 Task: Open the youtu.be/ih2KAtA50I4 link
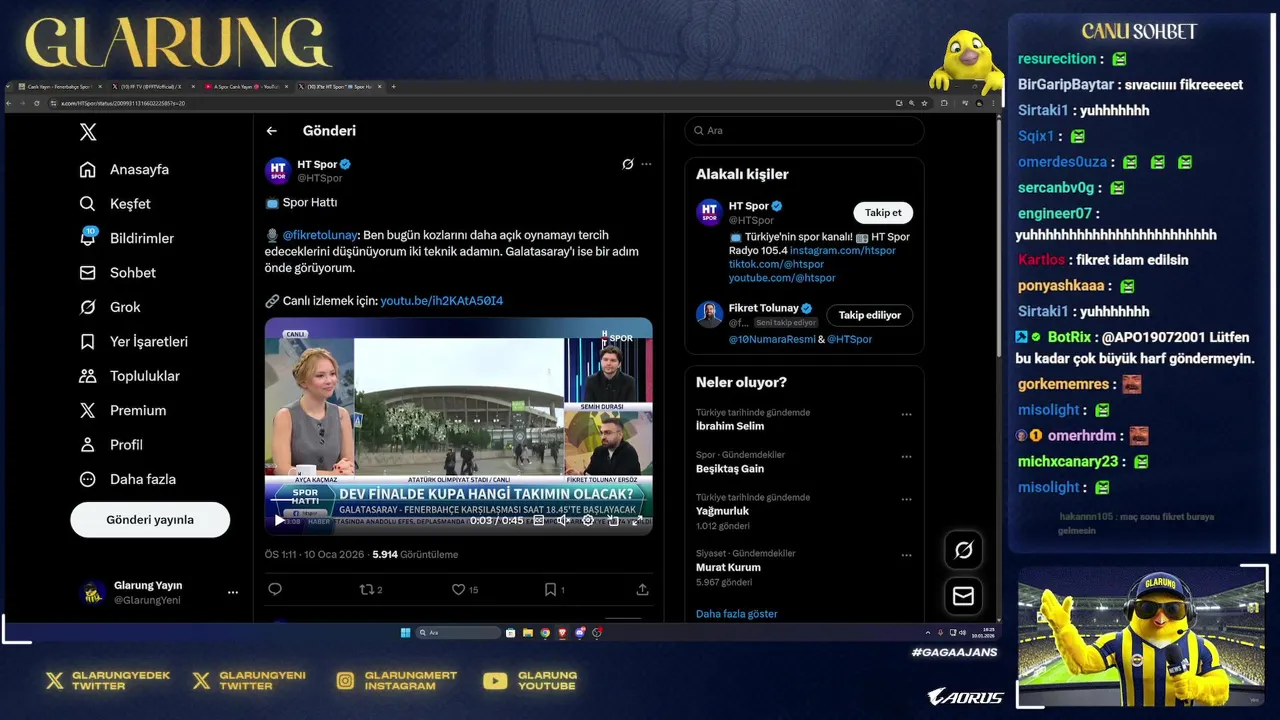pos(441,301)
